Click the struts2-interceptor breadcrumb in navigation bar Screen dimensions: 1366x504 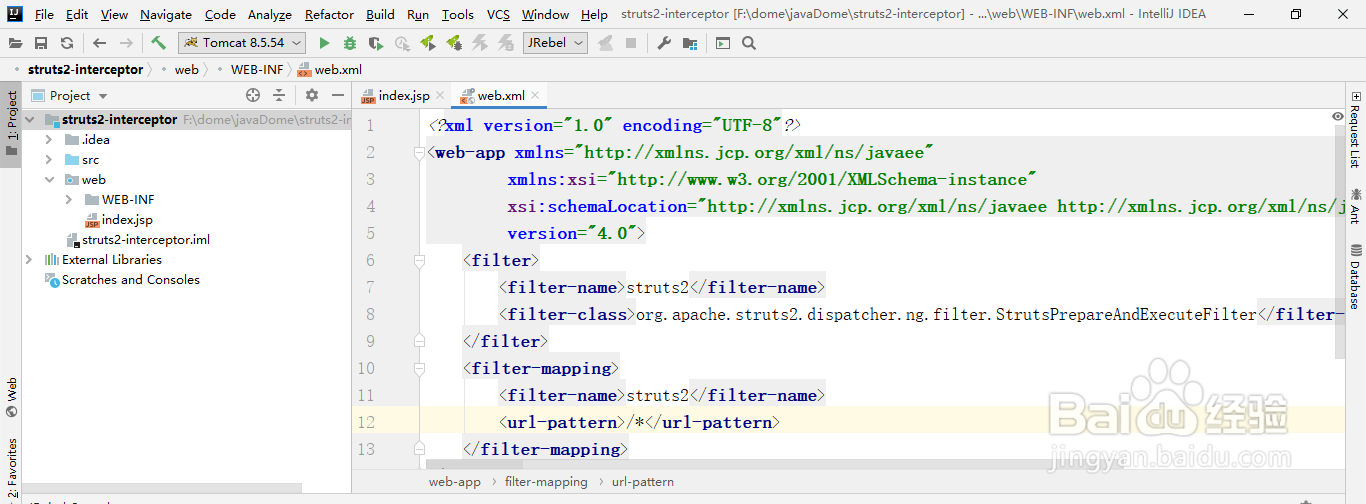[x=85, y=69]
